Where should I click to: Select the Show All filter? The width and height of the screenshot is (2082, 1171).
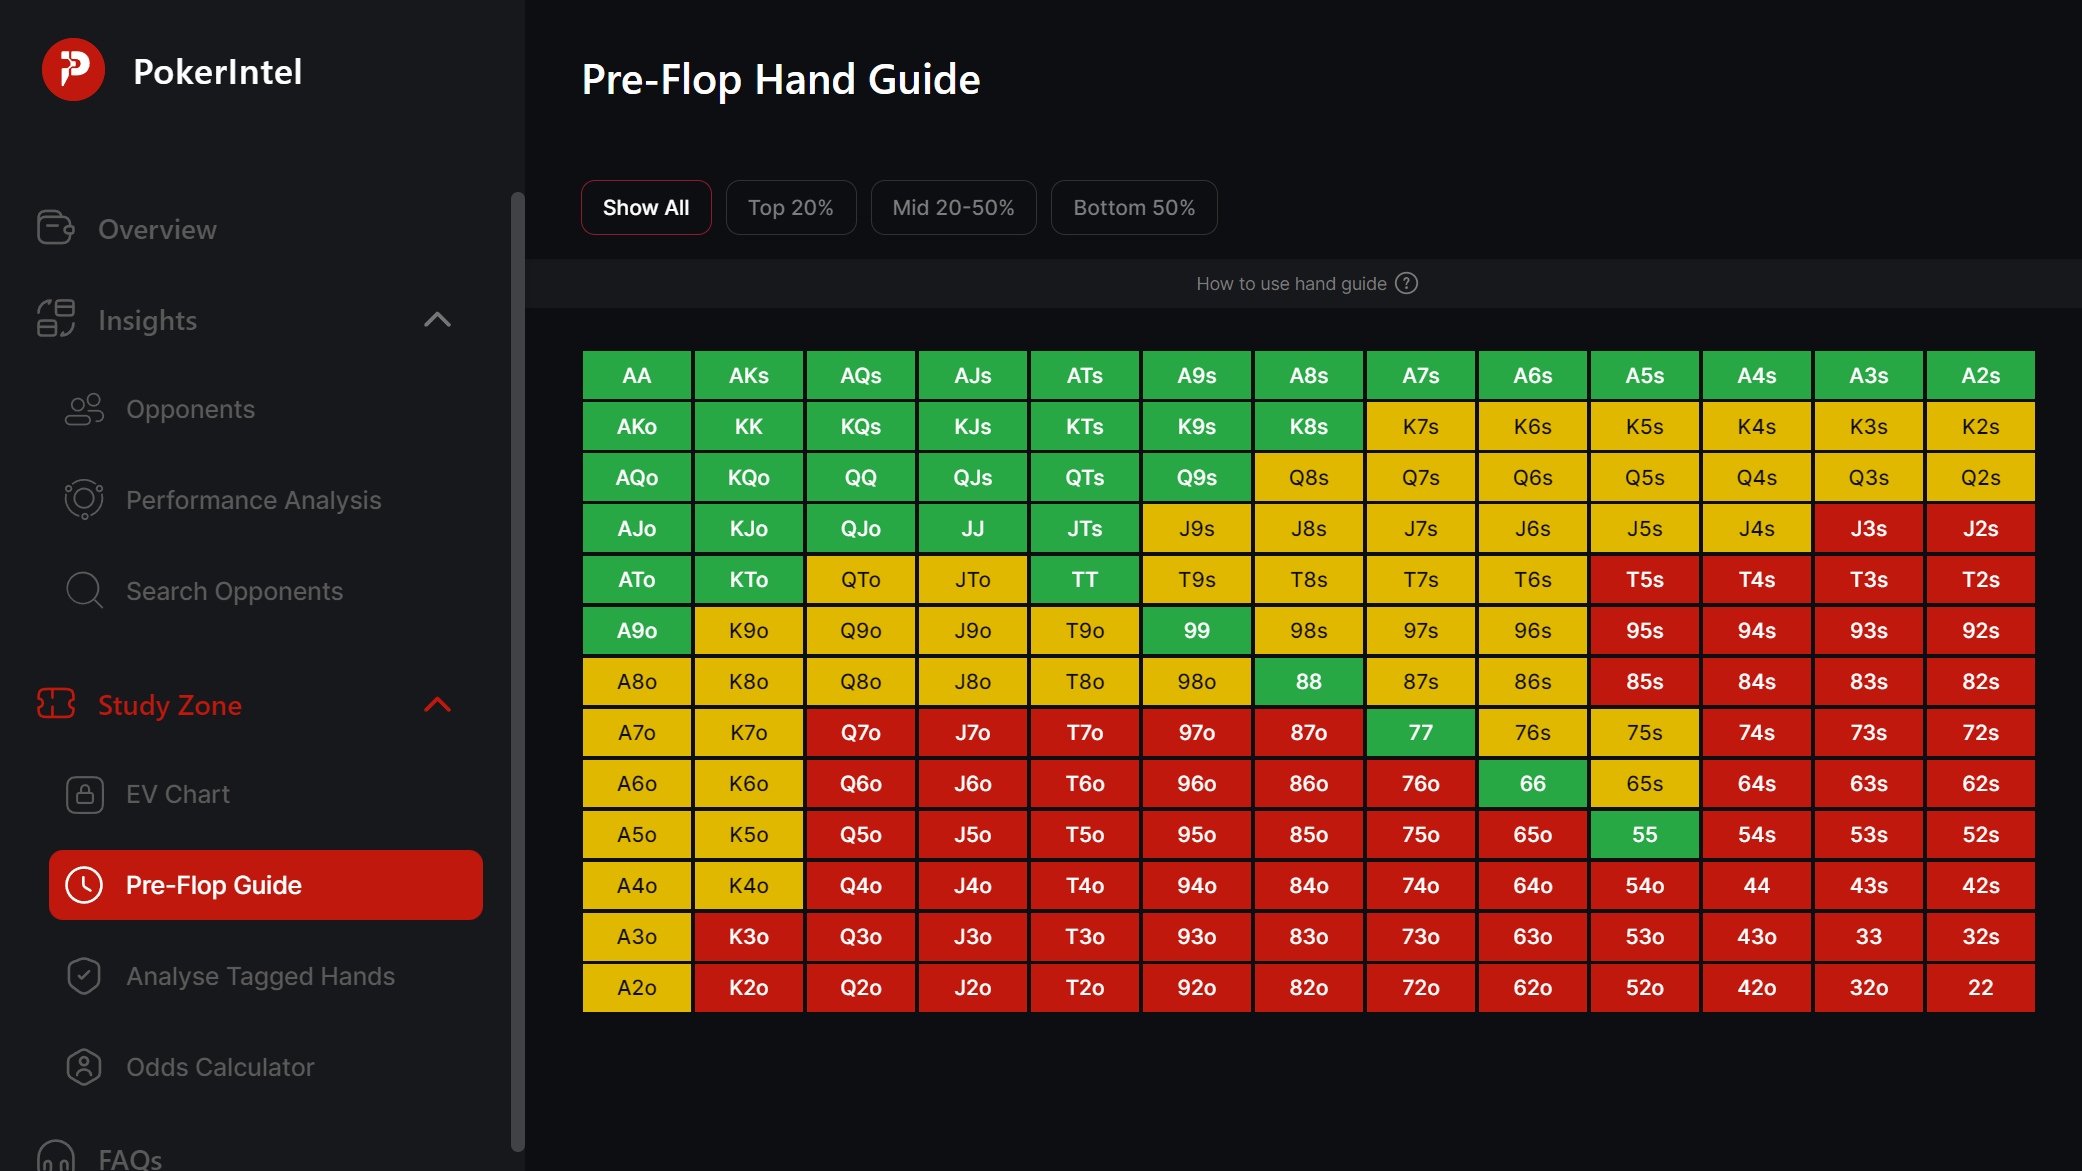click(x=646, y=208)
